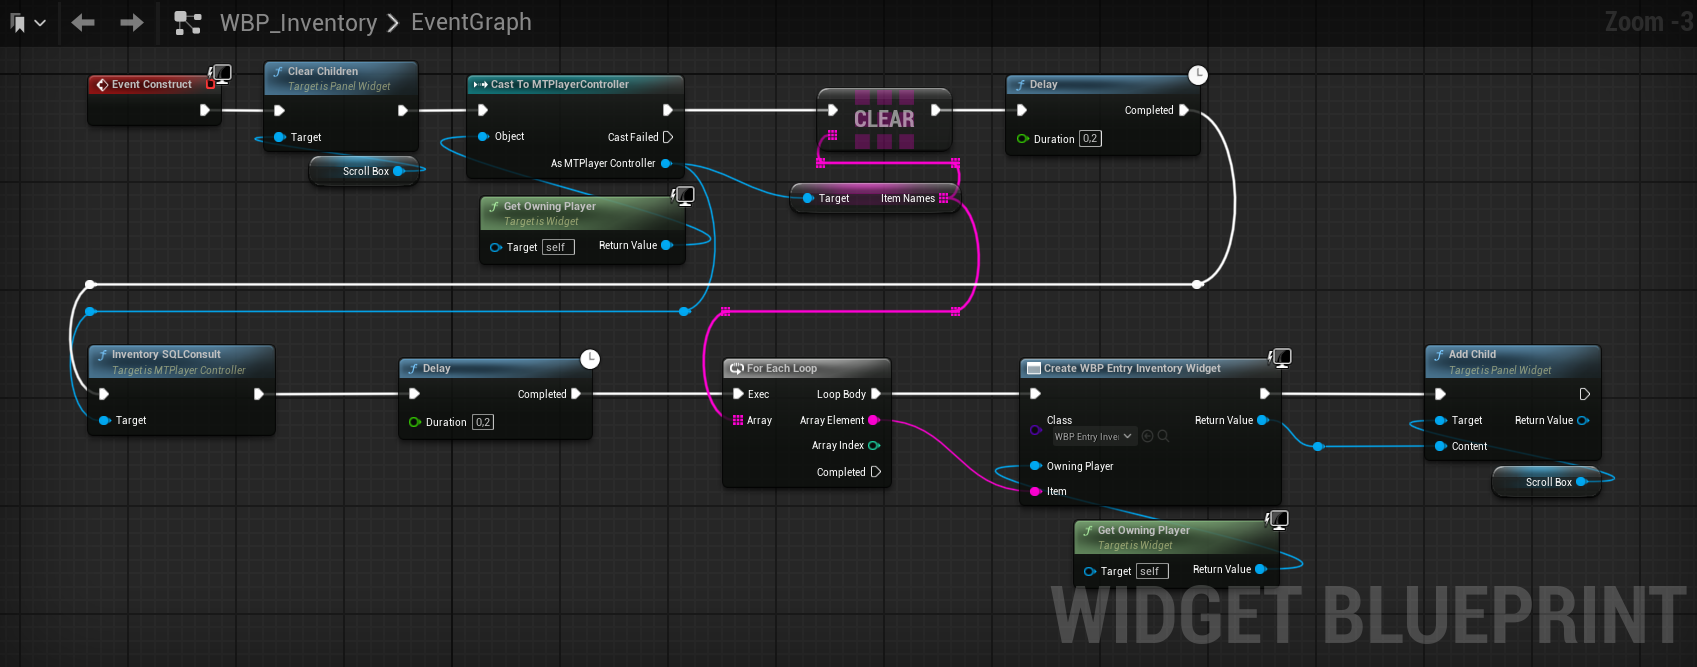Click Return Value pin of lower Get Owning Player
The height and width of the screenshot is (667, 1697).
point(1261,569)
